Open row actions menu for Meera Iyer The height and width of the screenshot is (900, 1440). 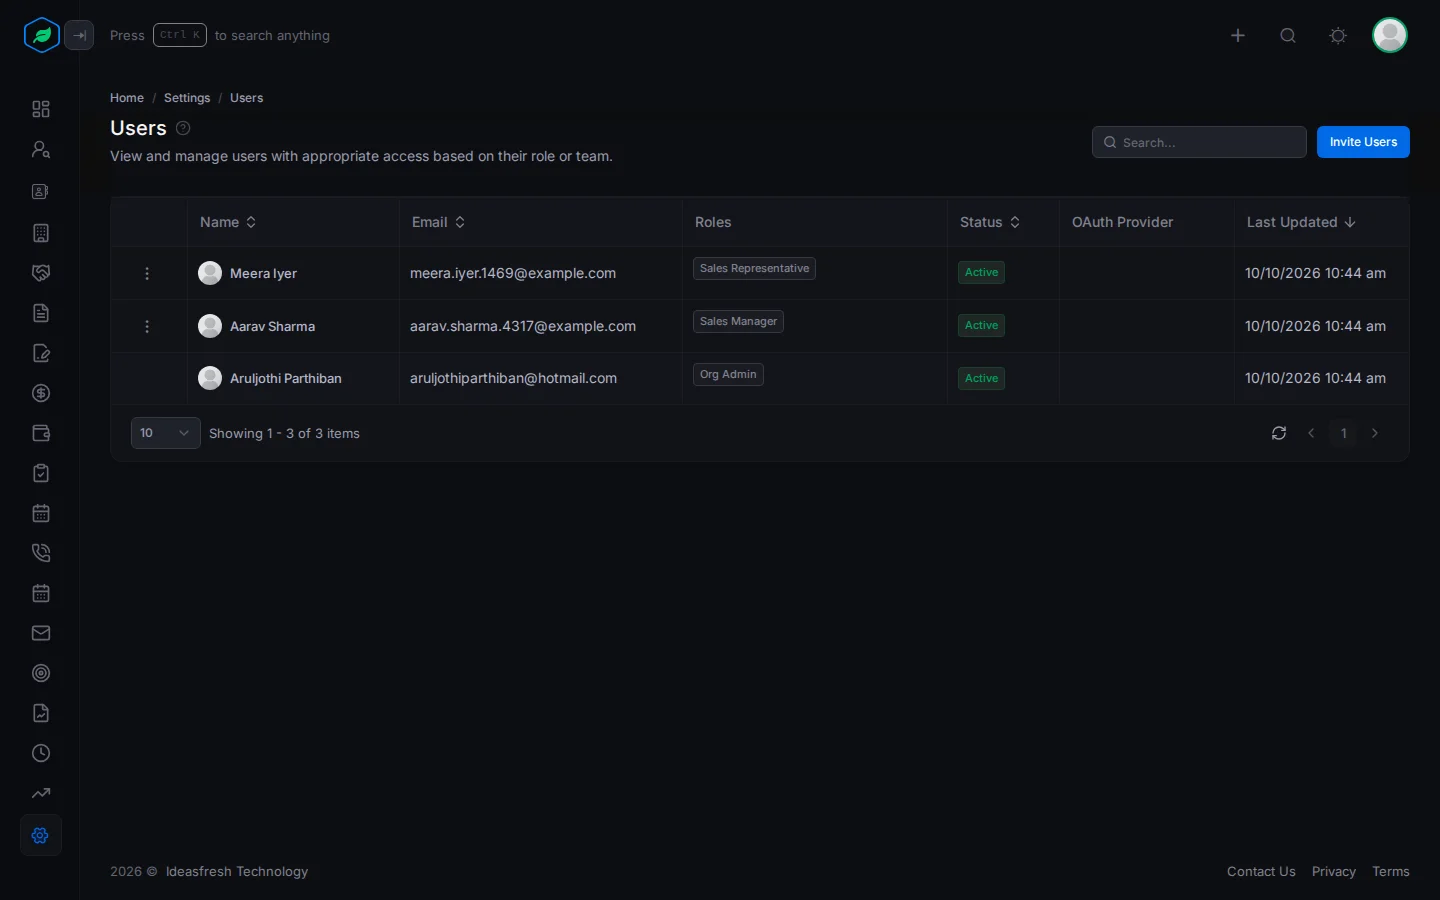[147, 273]
